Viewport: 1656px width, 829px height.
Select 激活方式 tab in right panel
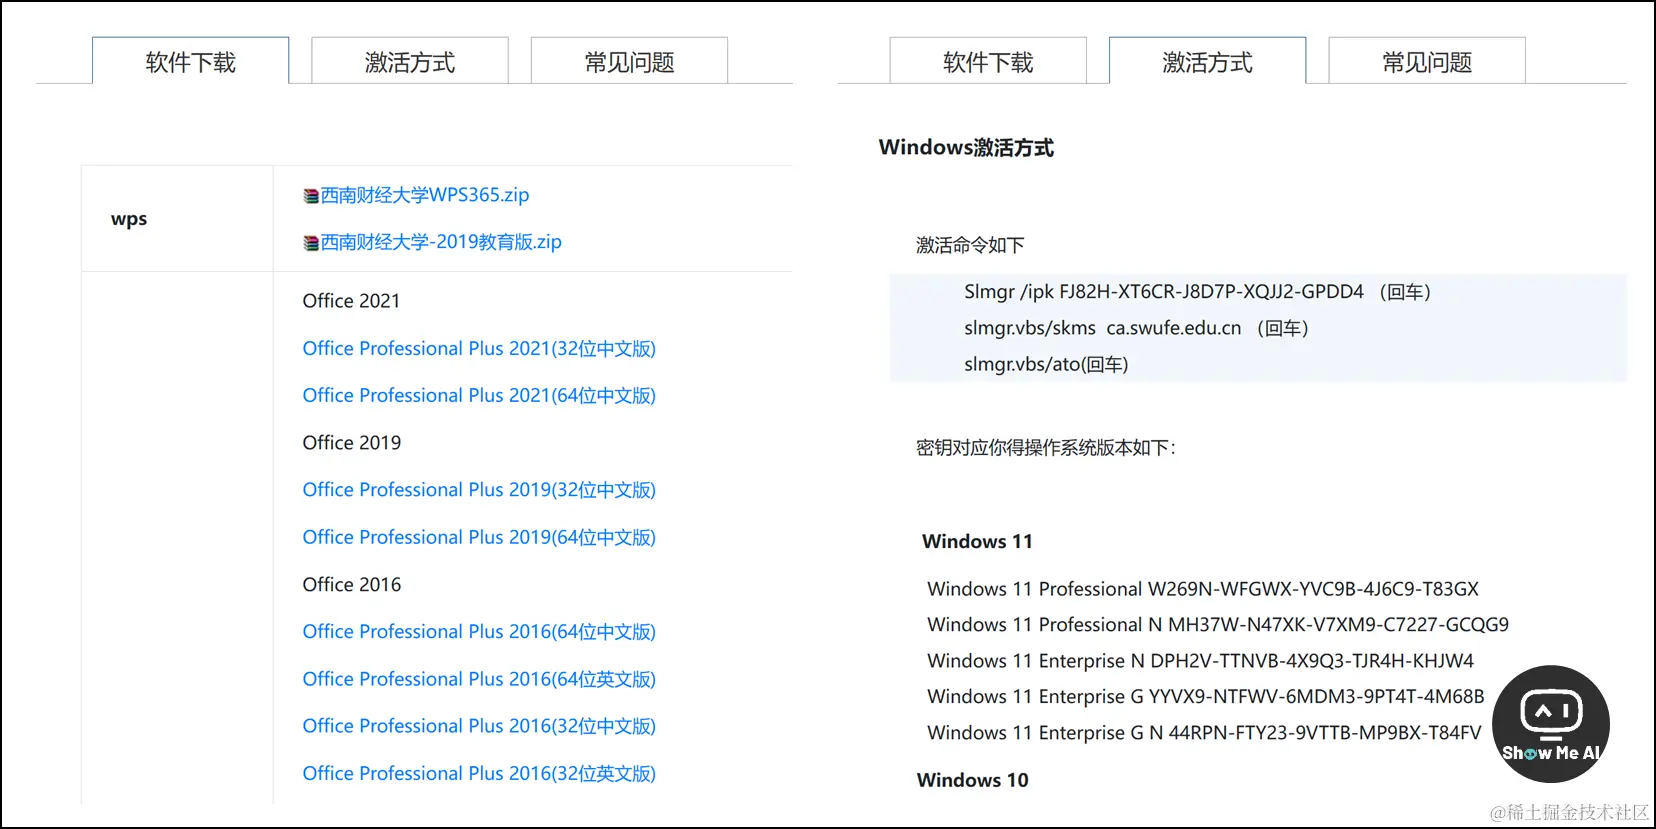[x=1207, y=61]
